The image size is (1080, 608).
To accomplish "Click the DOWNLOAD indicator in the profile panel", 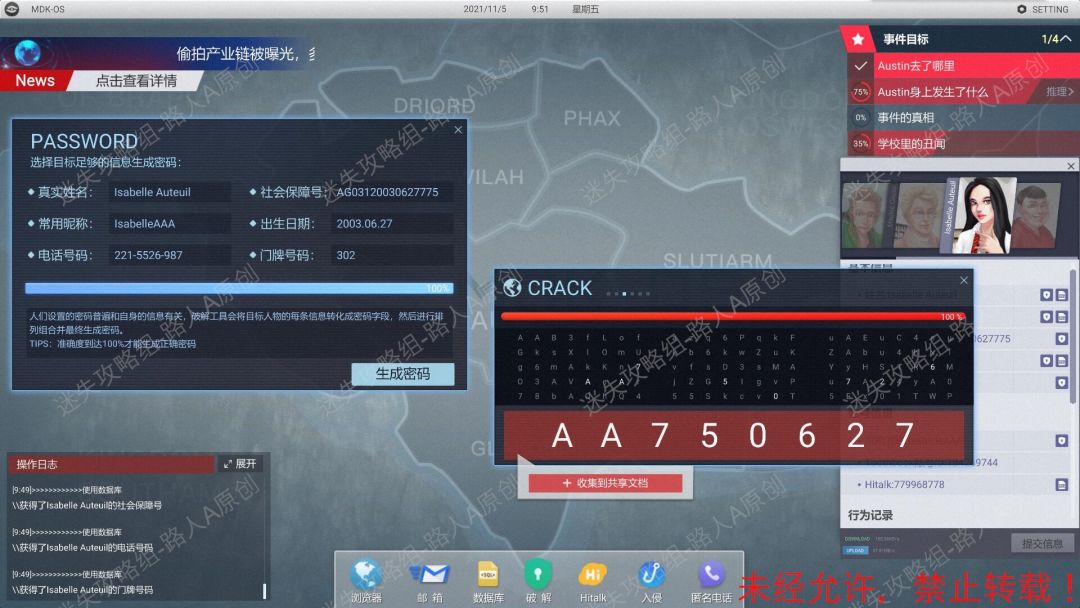I will pyautogui.click(x=857, y=538).
